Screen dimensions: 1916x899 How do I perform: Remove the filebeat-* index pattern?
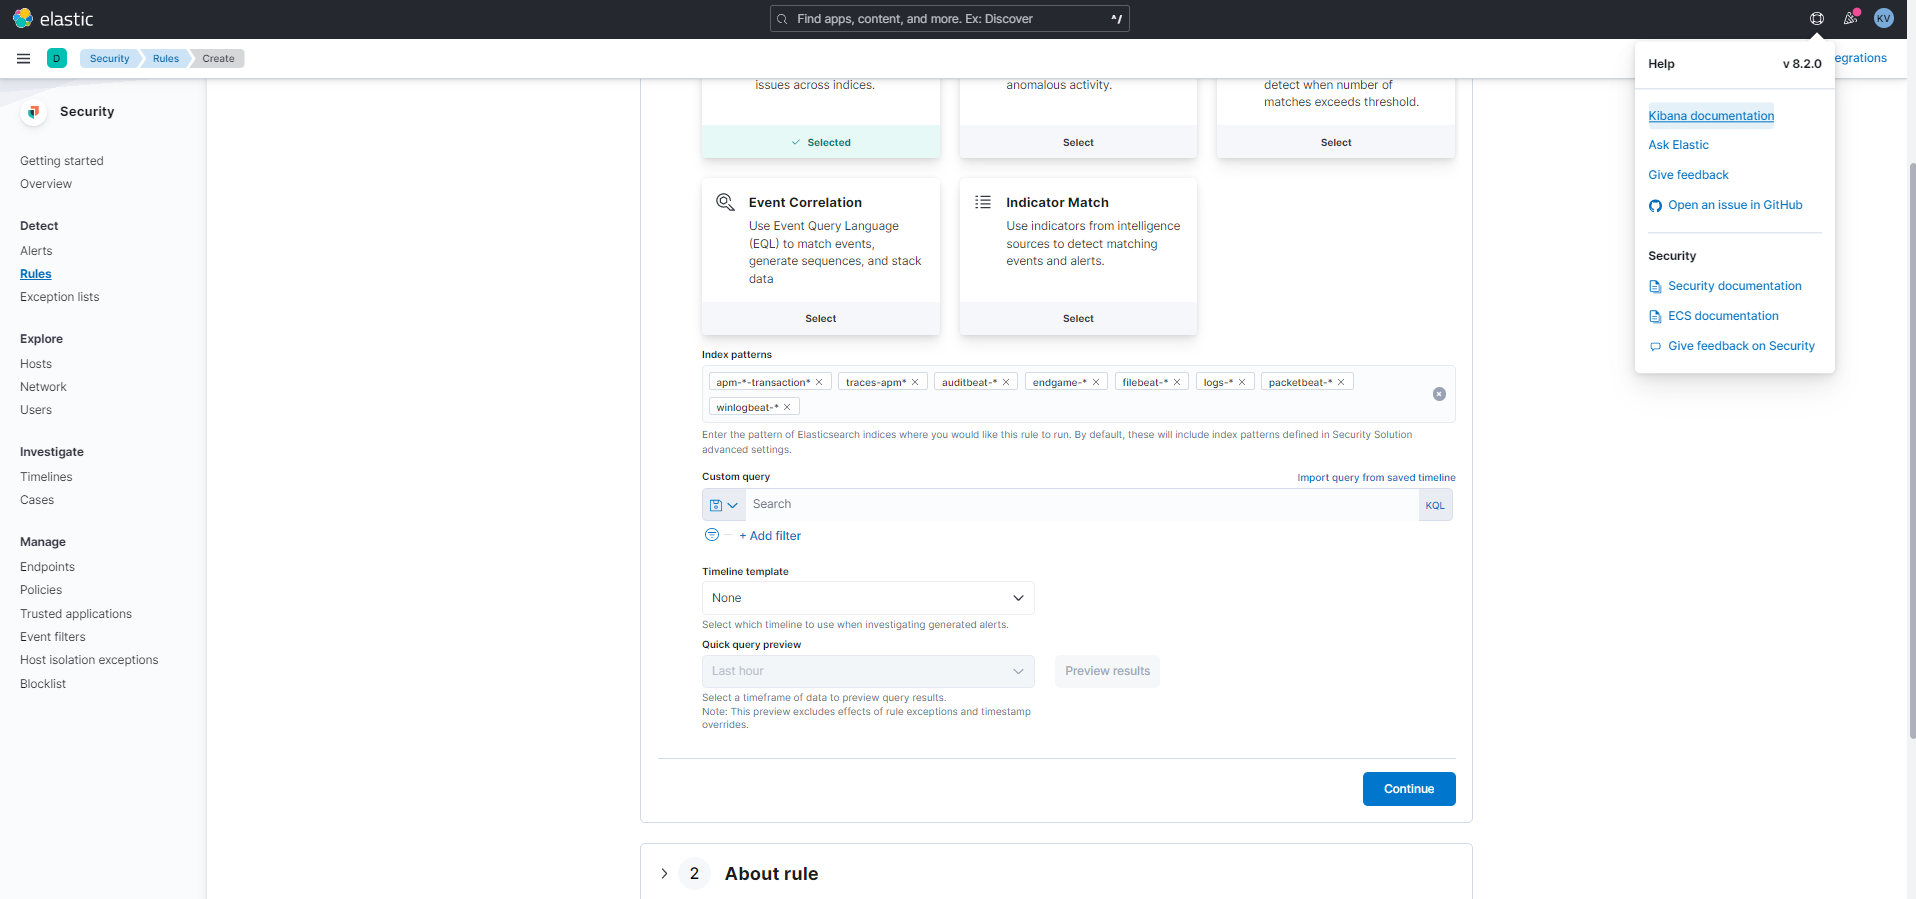(1177, 382)
